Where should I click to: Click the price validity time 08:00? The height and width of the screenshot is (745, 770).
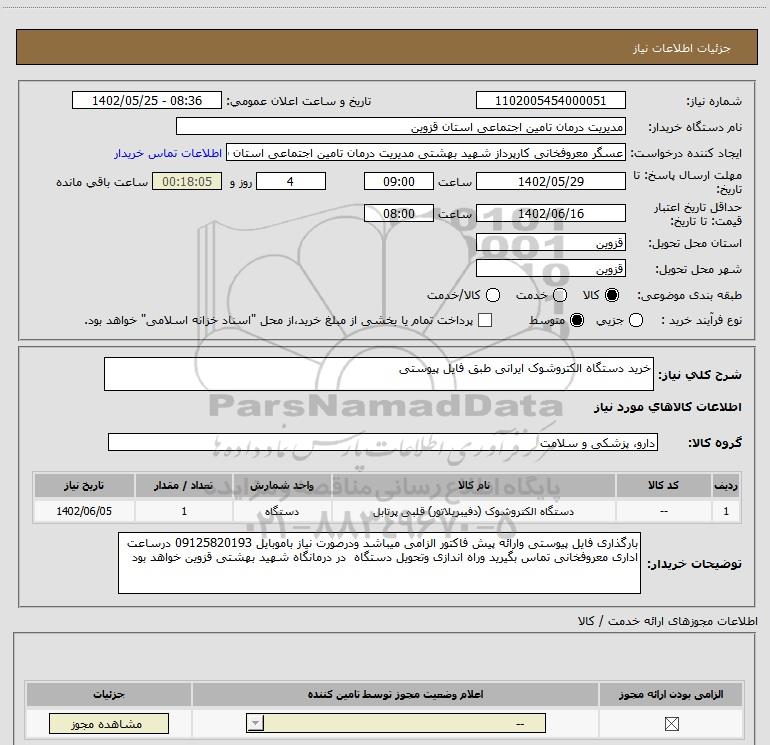click(x=399, y=213)
